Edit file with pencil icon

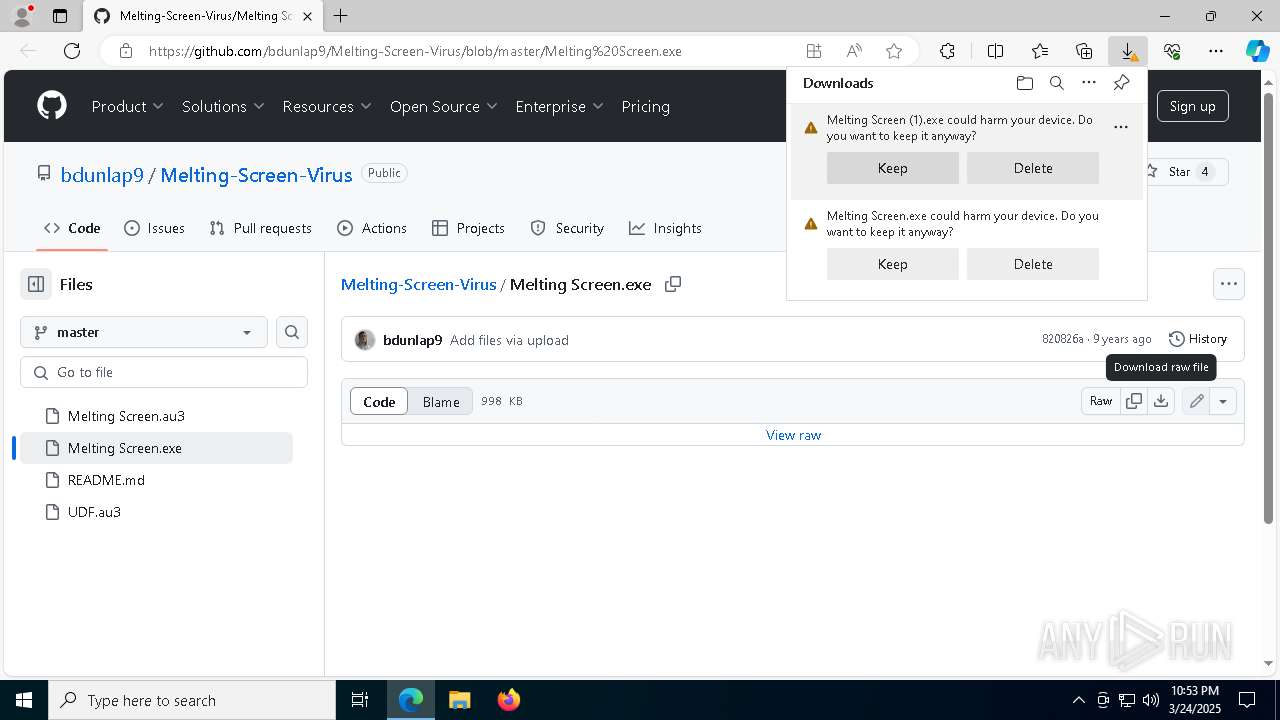pos(1196,401)
